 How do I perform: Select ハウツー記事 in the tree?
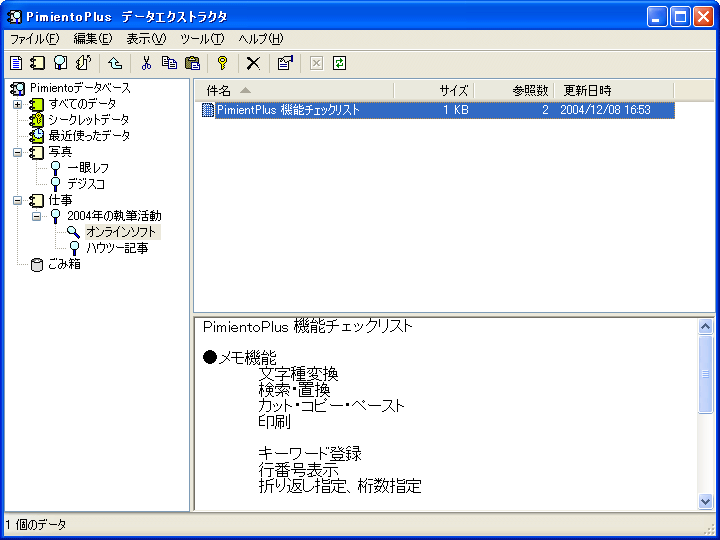(x=117, y=248)
